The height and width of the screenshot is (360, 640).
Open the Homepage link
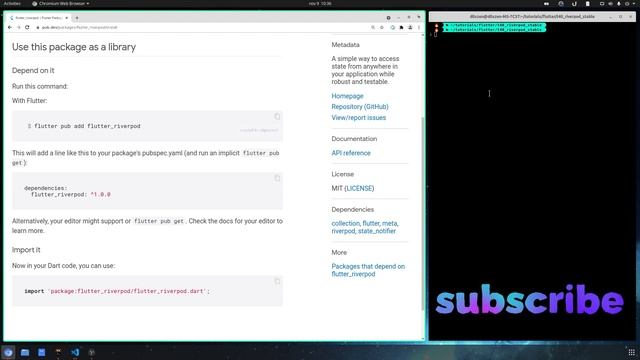tap(347, 96)
